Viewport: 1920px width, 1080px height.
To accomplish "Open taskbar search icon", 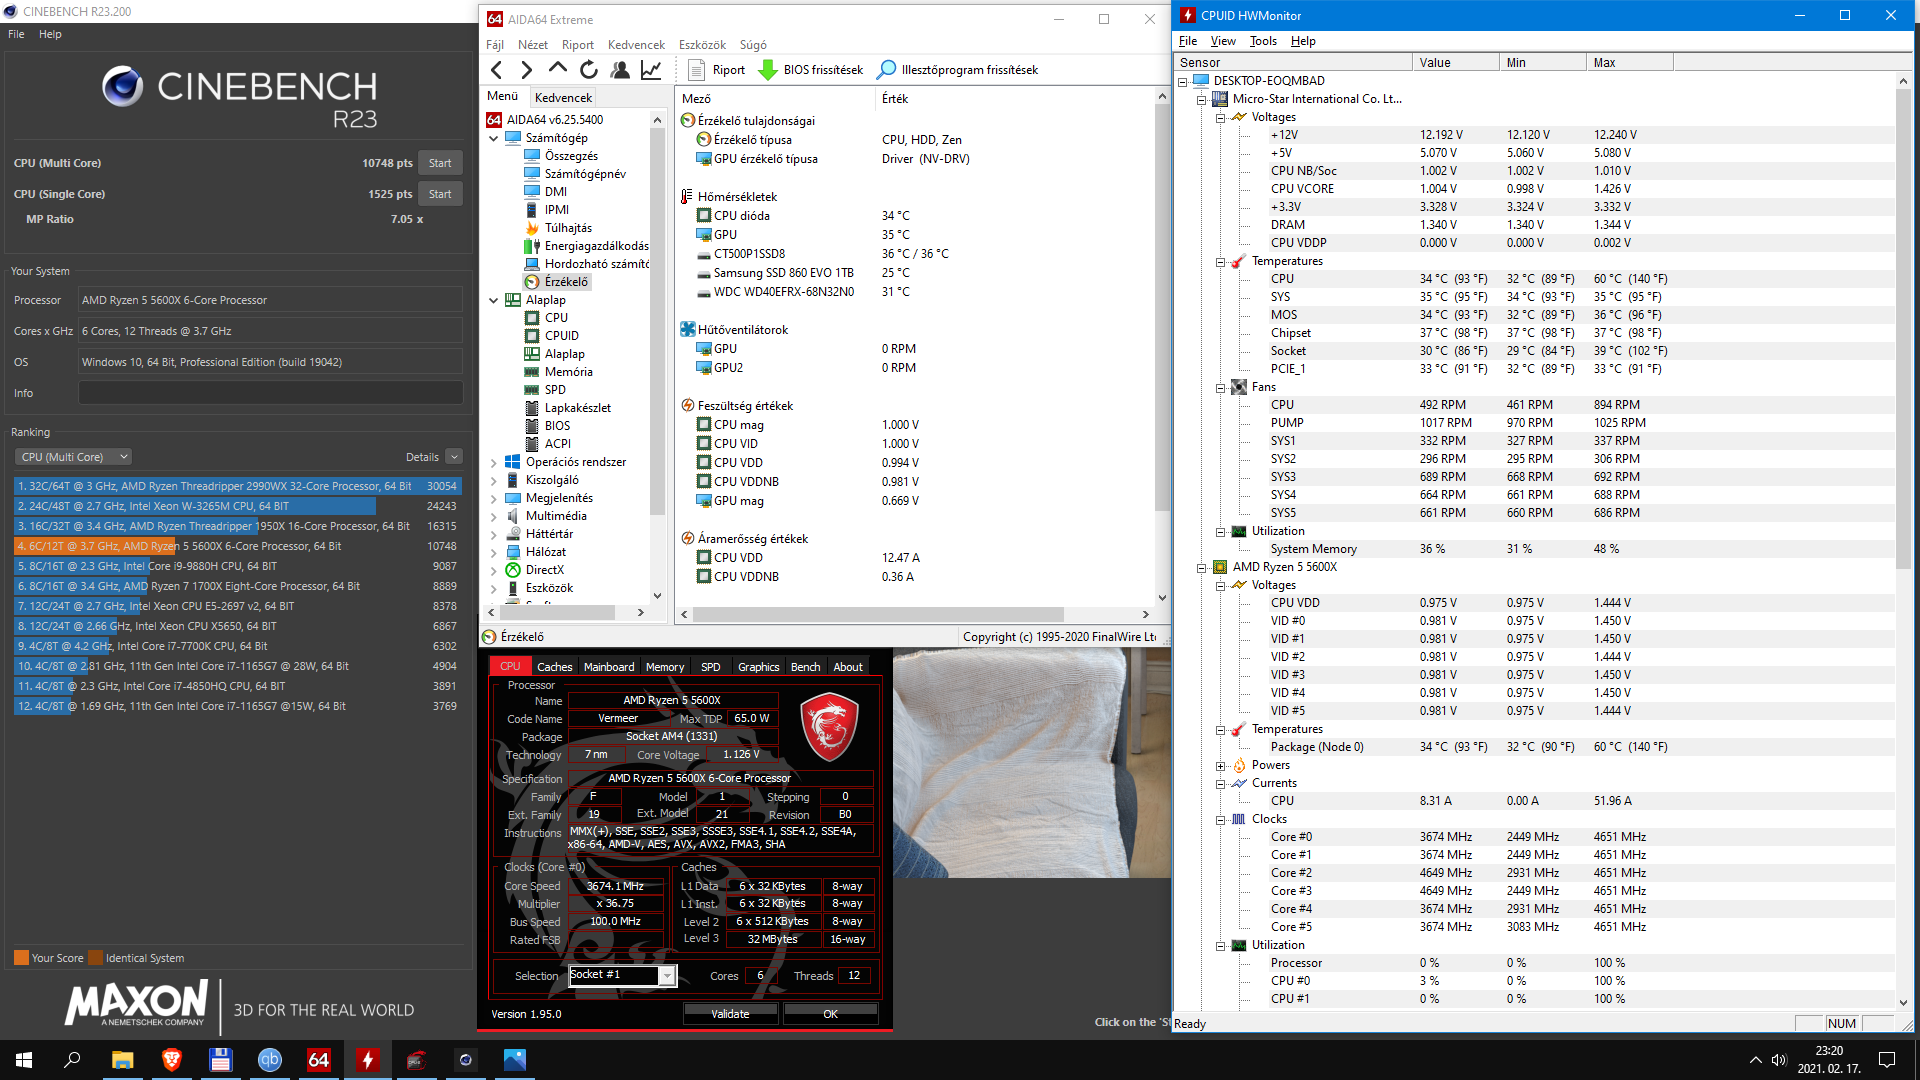I will coord(73,1060).
